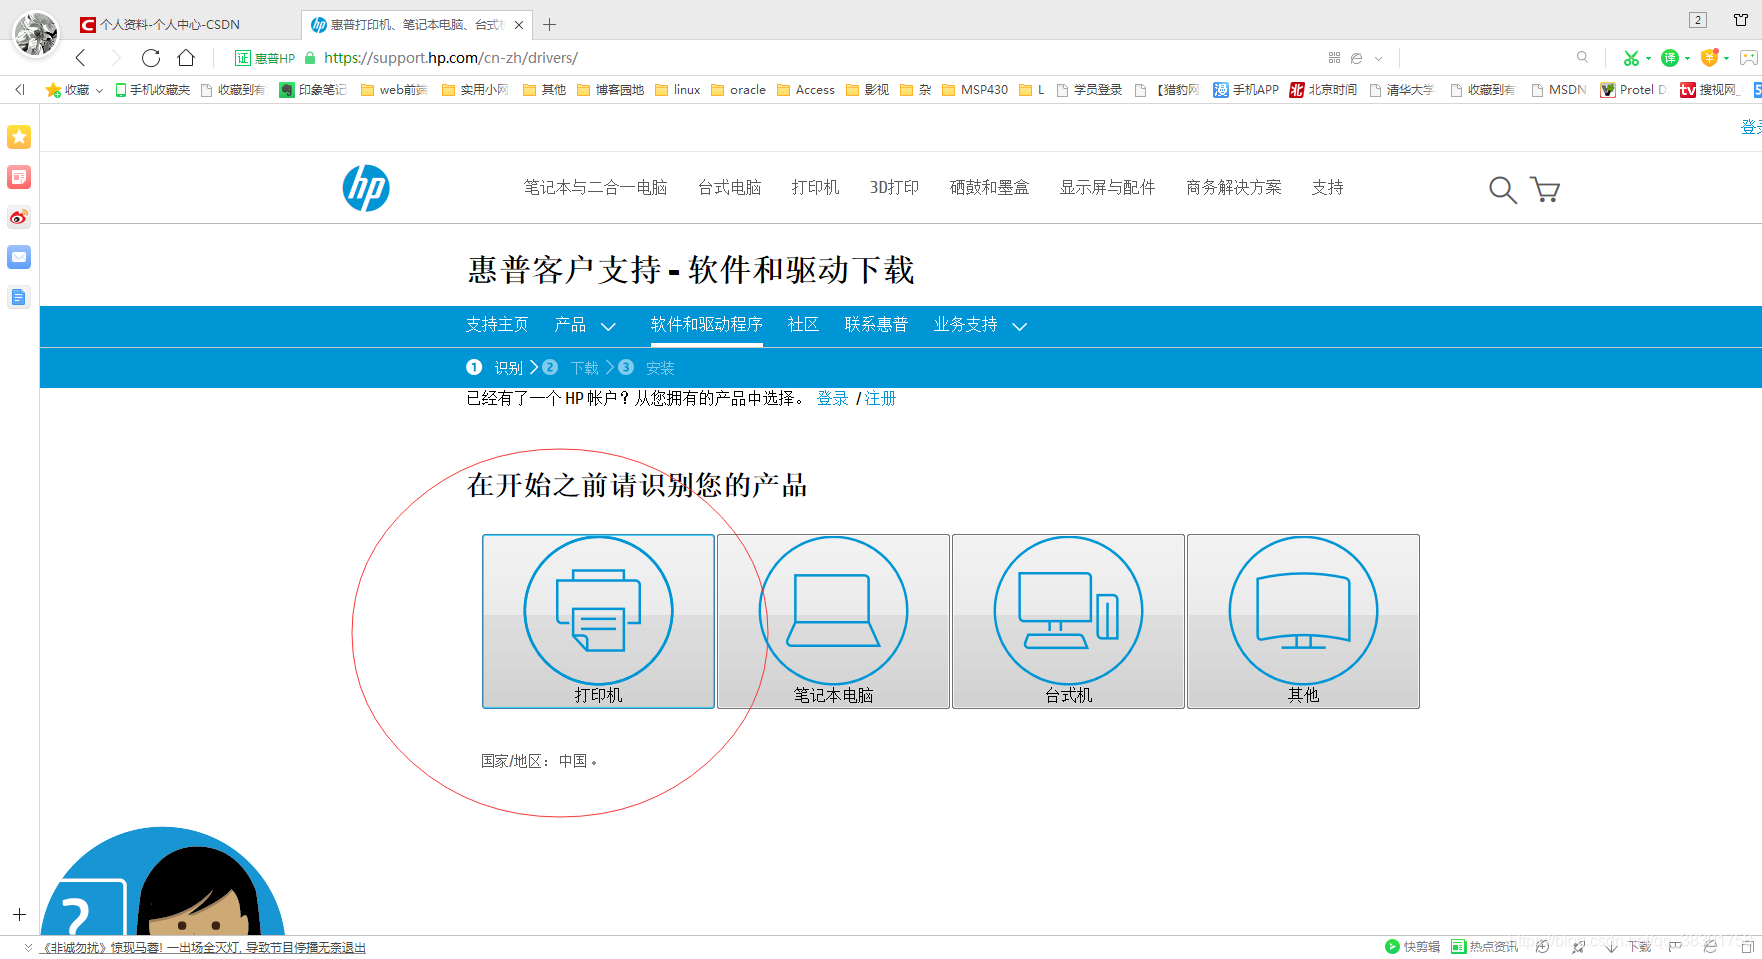Screen dimensions: 1762x959
Task: Open 快剪辑 in the status bar
Action: (1412, 947)
